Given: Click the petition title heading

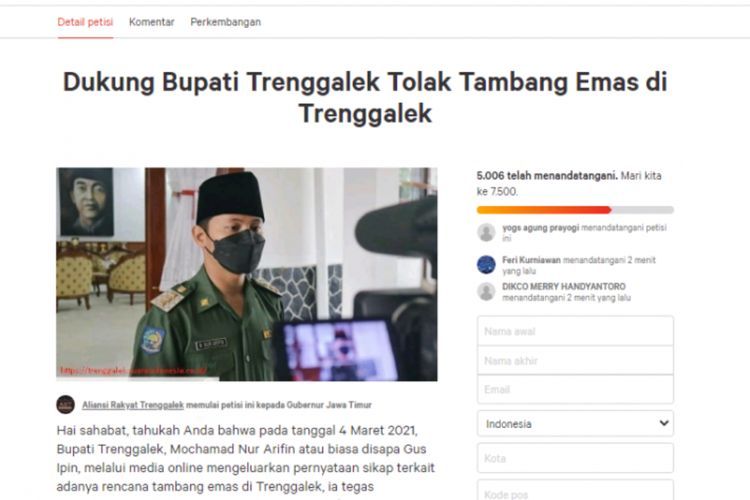Looking at the screenshot, I should [x=365, y=97].
